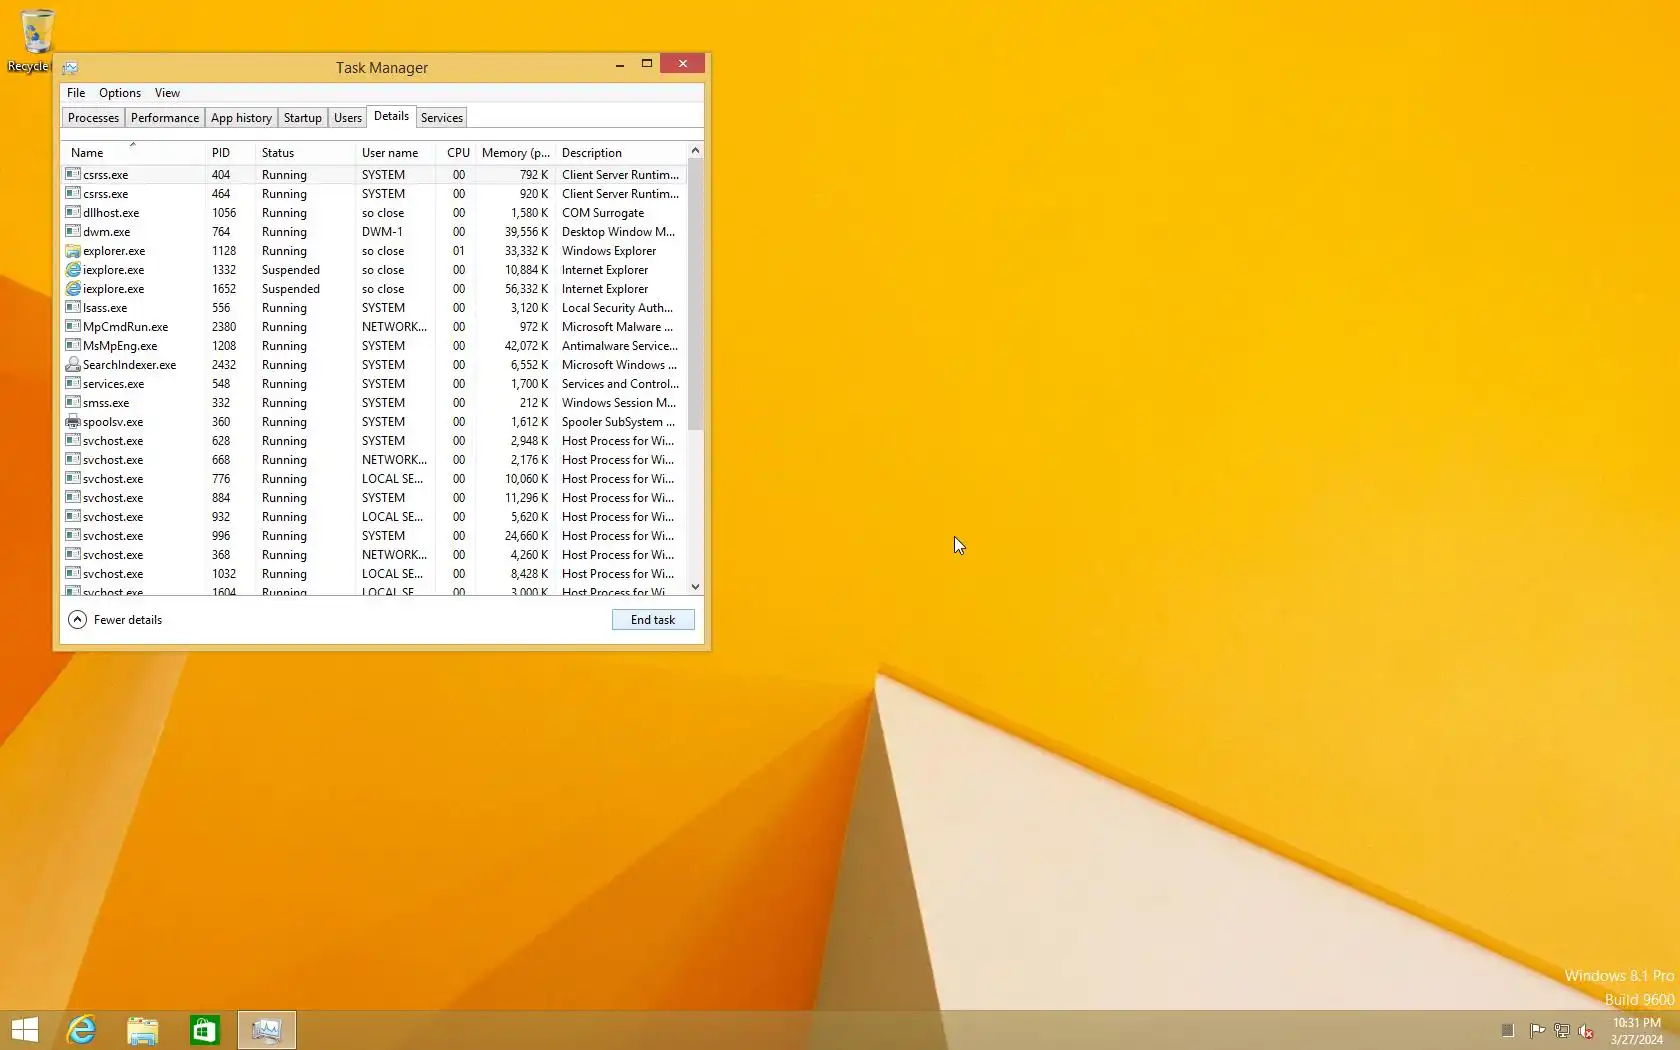Open File Explorer from the taskbar
This screenshot has height=1050, width=1680.
[143, 1030]
